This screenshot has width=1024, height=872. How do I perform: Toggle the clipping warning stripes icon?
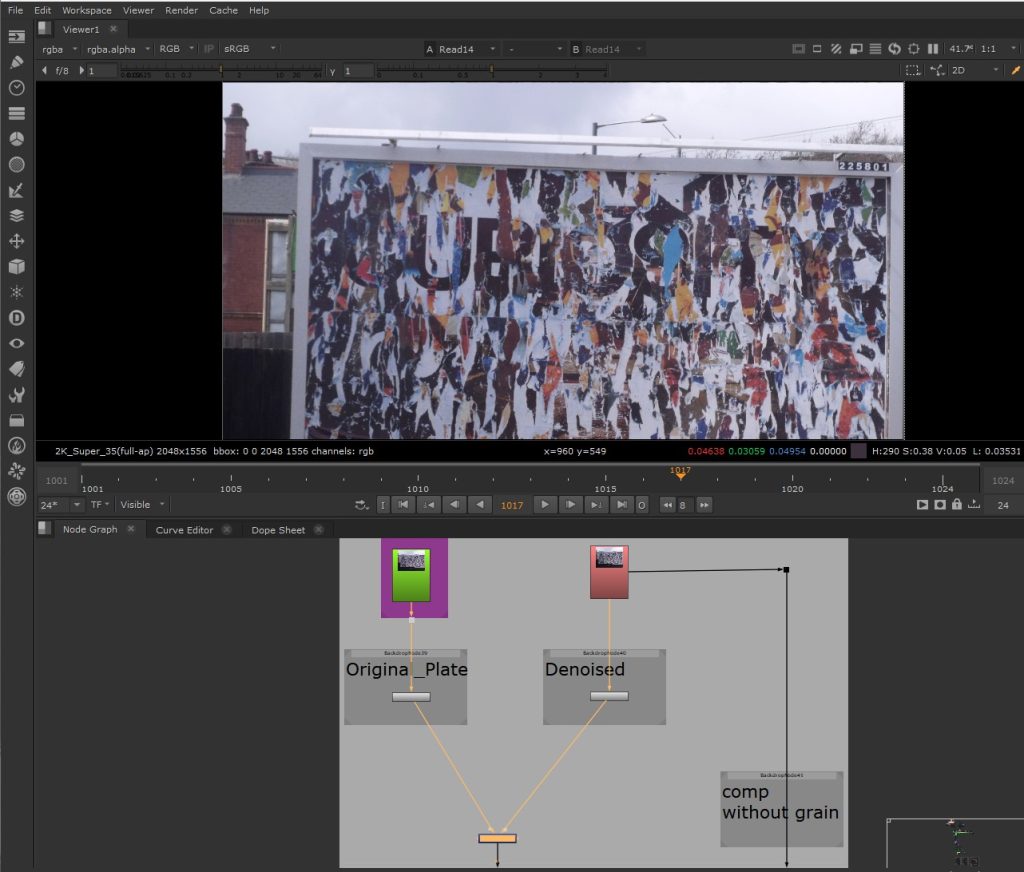tap(836, 49)
